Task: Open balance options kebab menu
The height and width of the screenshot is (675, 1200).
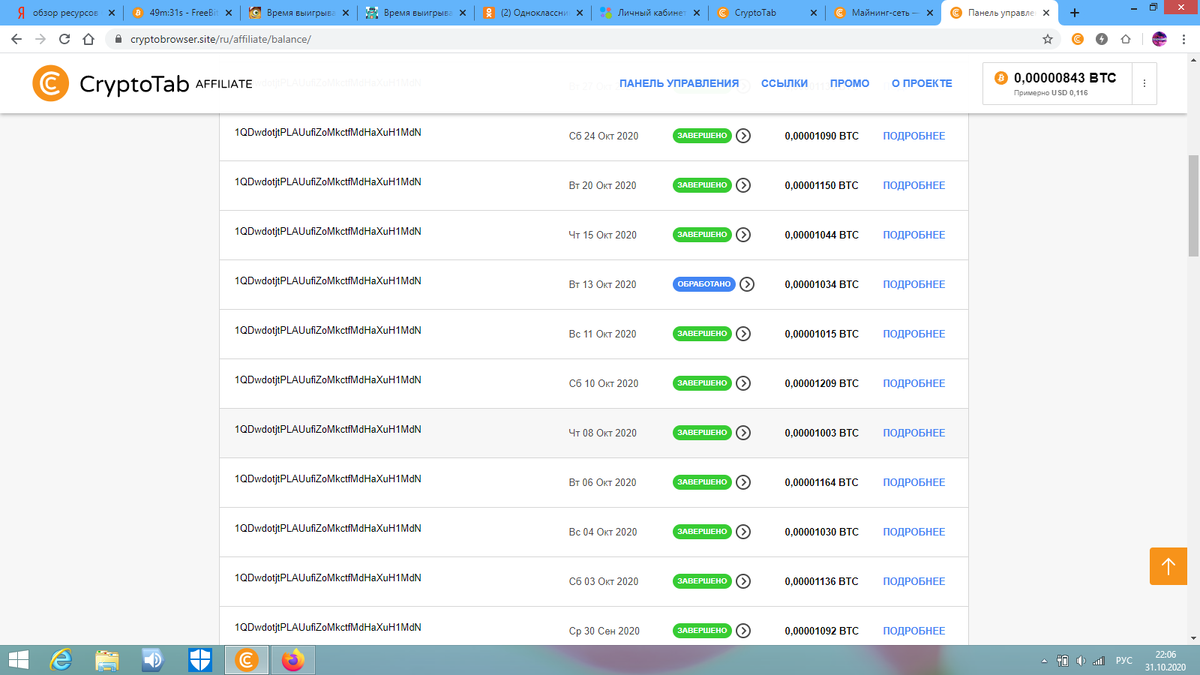Action: pos(1144,84)
